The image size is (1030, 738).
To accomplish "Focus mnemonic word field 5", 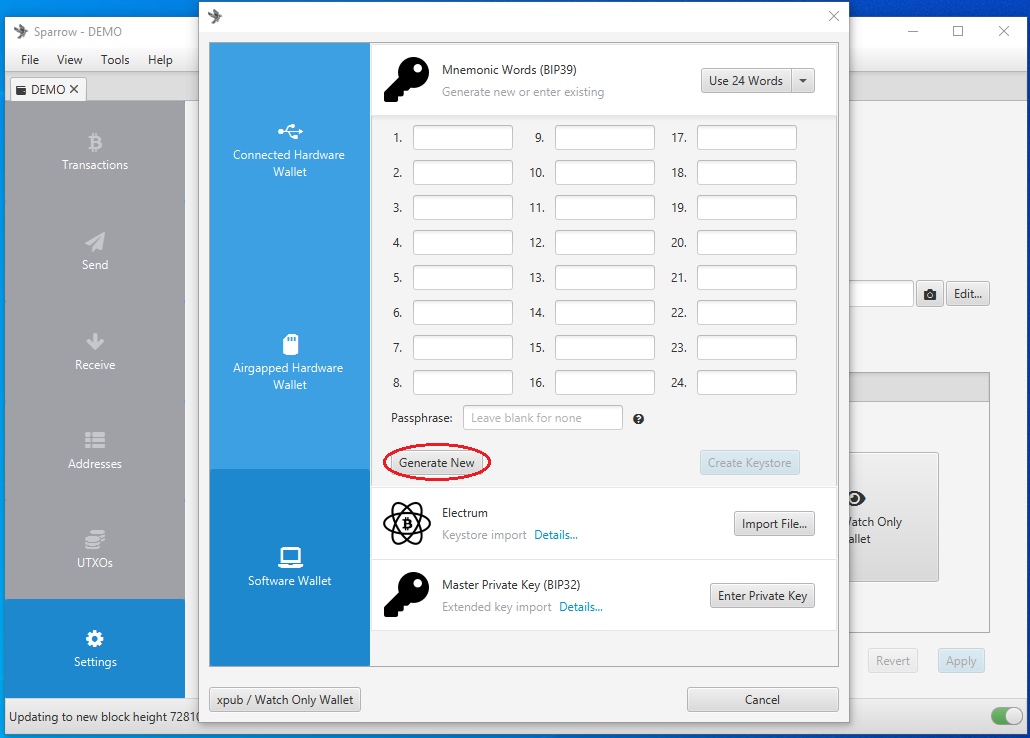I will click(462, 277).
